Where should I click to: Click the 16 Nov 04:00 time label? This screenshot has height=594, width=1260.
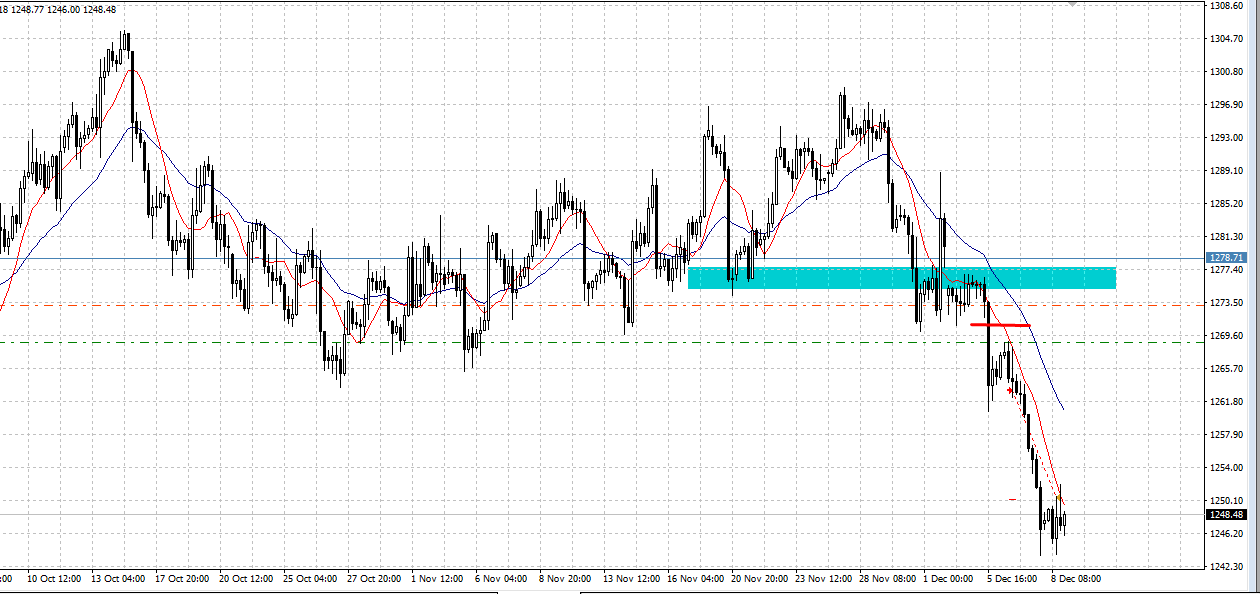pyautogui.click(x=694, y=578)
